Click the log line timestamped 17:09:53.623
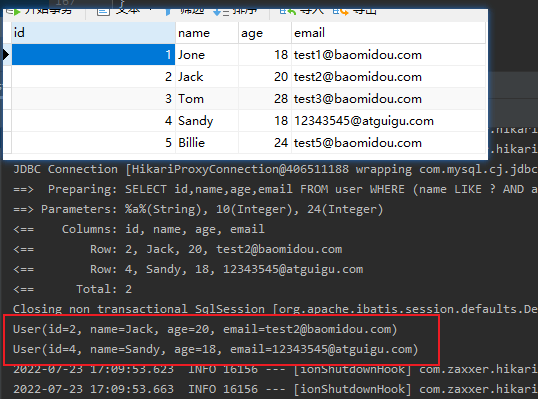This screenshot has width=538, height=399. (275, 369)
